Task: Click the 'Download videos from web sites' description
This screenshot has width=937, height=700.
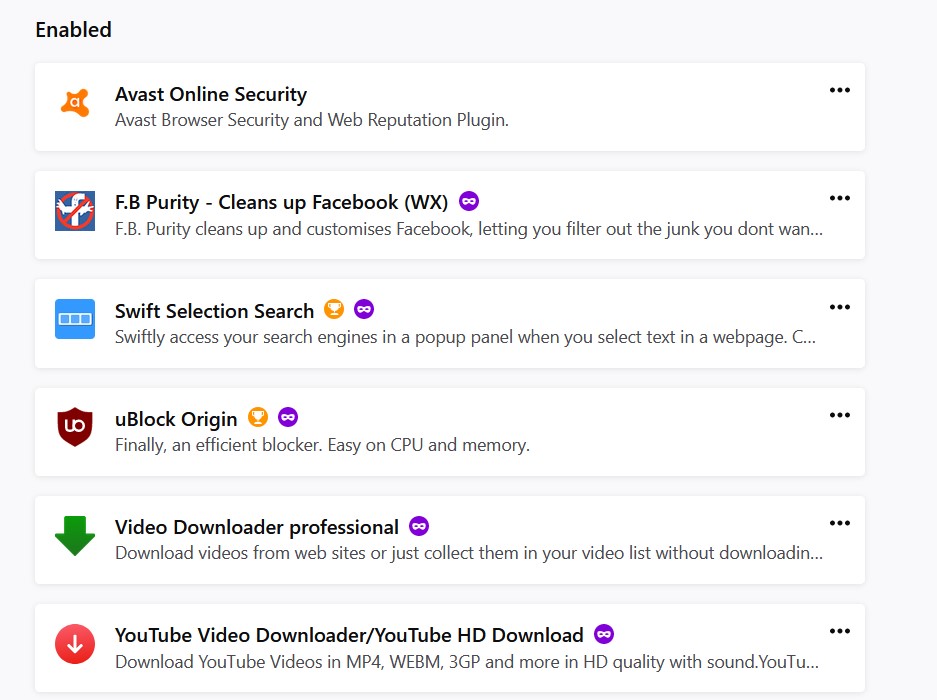Action: point(469,554)
